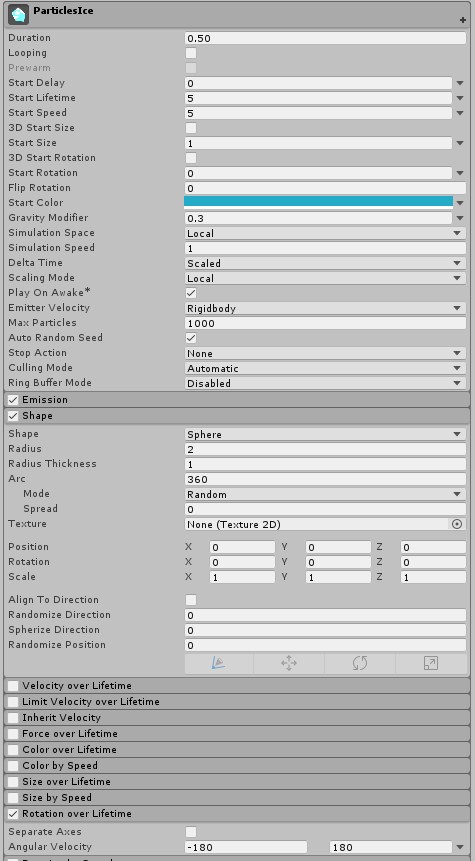Image resolution: width=475 pixels, height=861 pixels.
Task: Open the Start Color mode dropdown arrow
Action: click(x=460, y=203)
